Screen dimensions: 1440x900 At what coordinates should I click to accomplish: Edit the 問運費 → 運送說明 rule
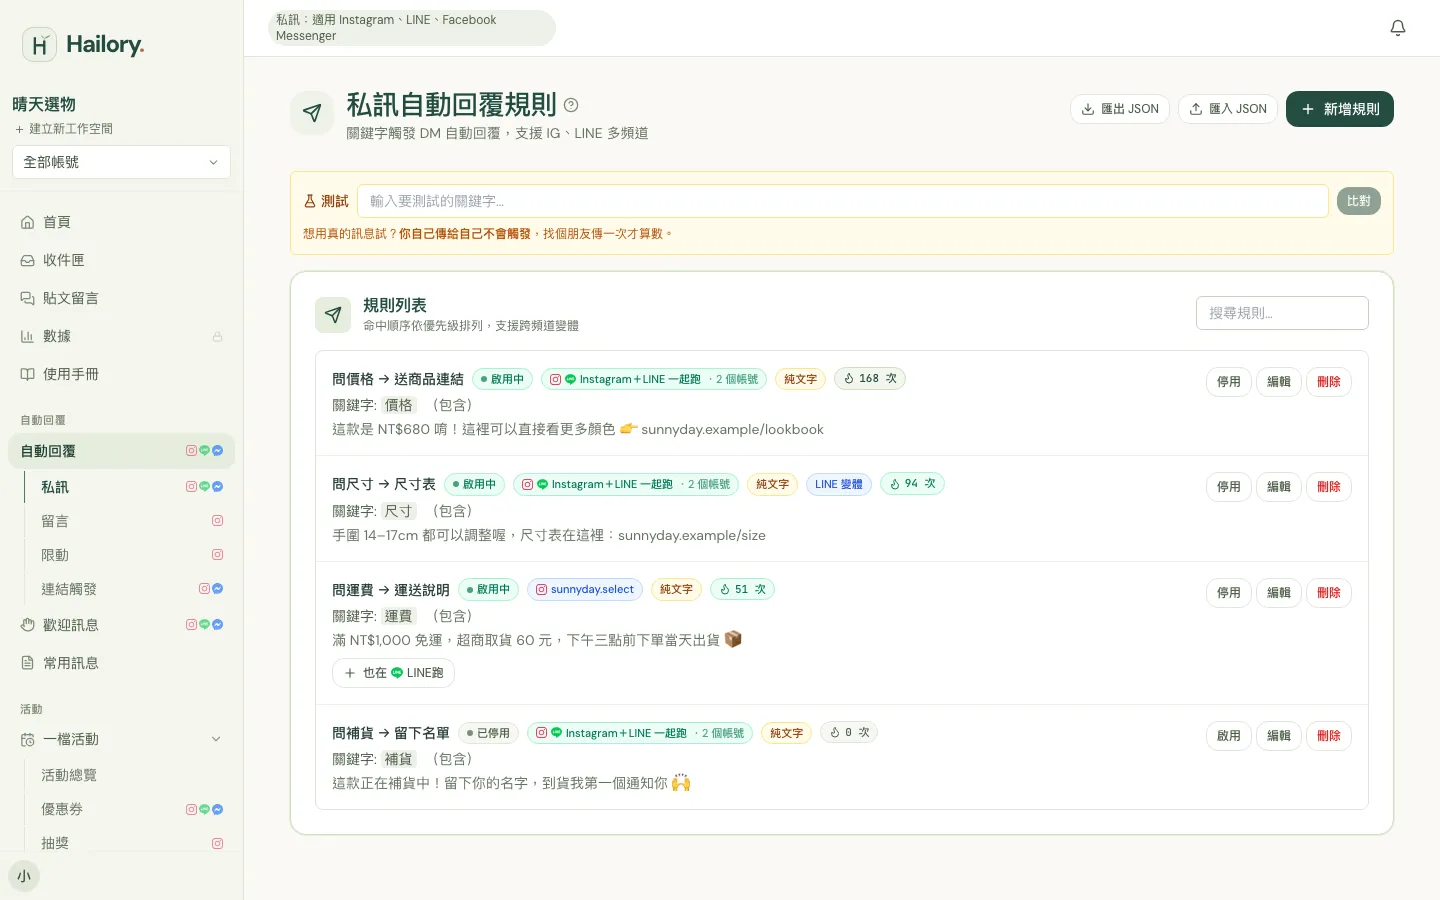pyautogui.click(x=1279, y=593)
